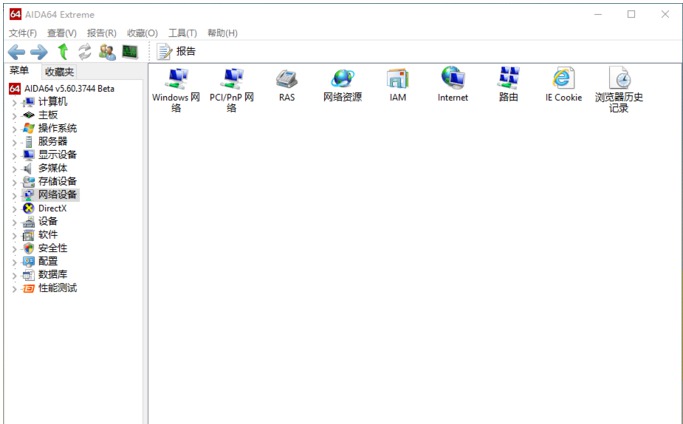Image resolution: width=683 pixels, height=424 pixels.
Task: Go forward with the blue right arrow
Action: [x=39, y=52]
